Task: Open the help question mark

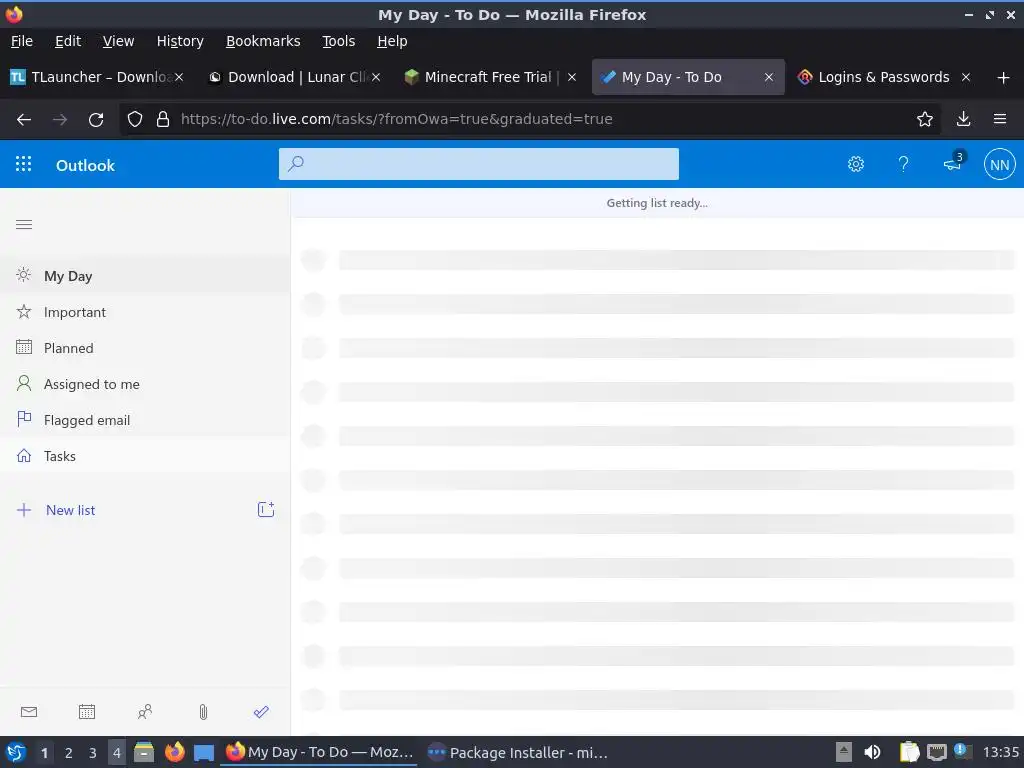Action: pos(903,164)
